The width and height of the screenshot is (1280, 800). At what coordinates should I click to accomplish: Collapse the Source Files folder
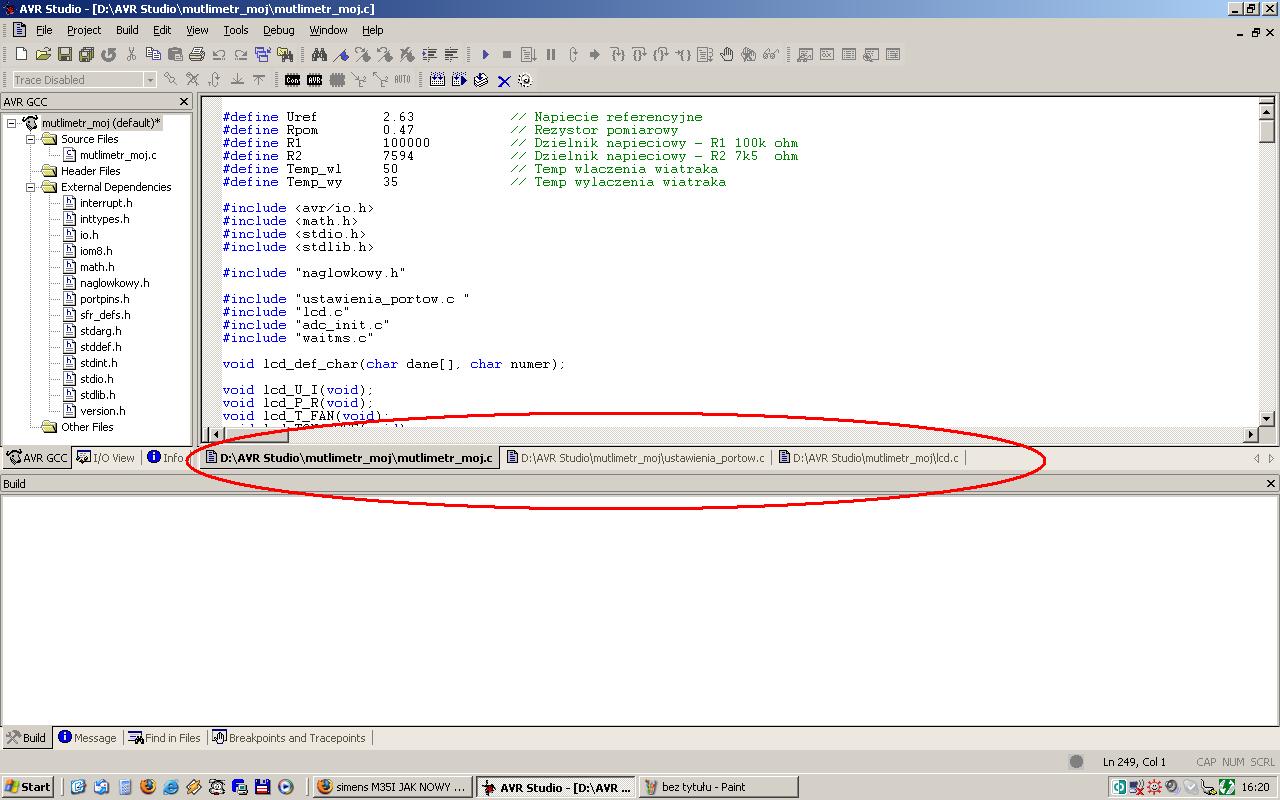pyautogui.click(x=30, y=139)
